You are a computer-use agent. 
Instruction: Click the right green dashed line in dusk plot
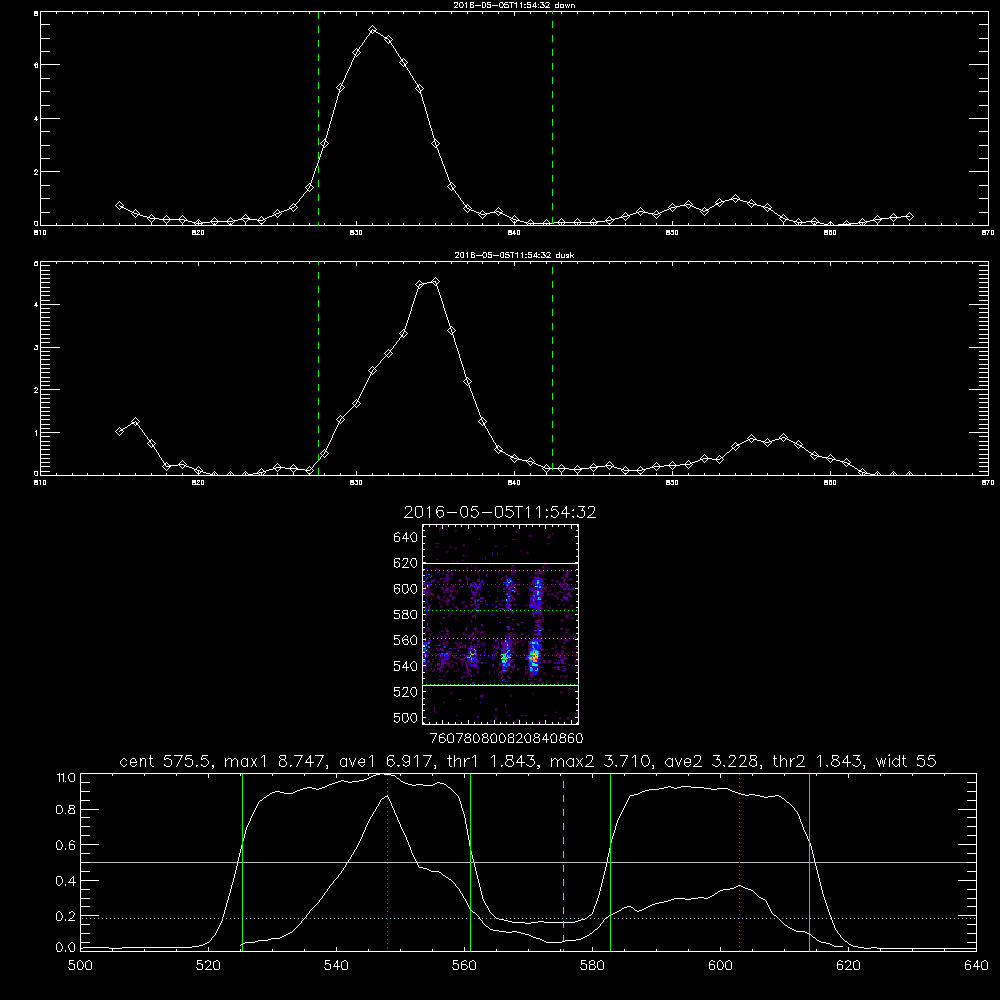click(552, 368)
